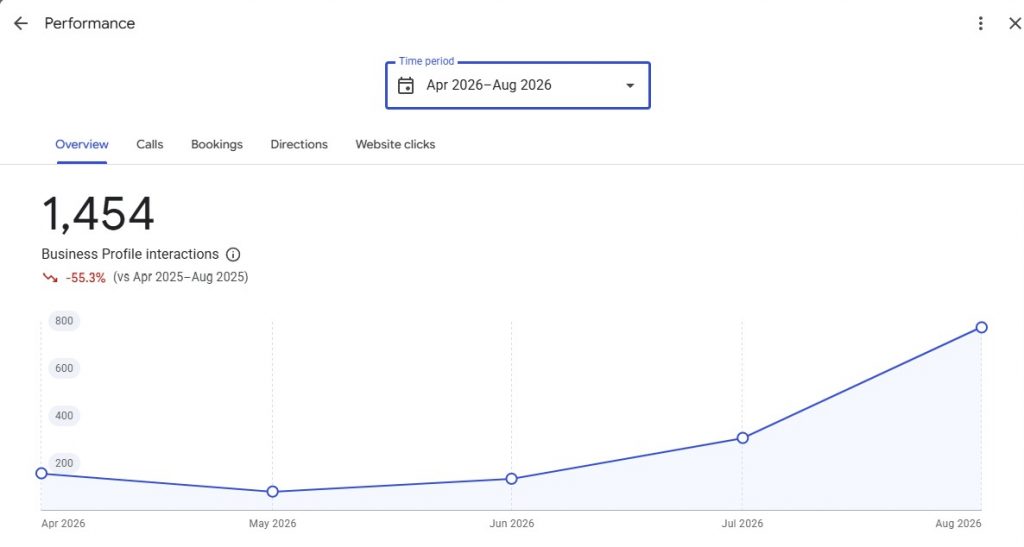
Task: Switch to the Overview tab
Action: 82,144
